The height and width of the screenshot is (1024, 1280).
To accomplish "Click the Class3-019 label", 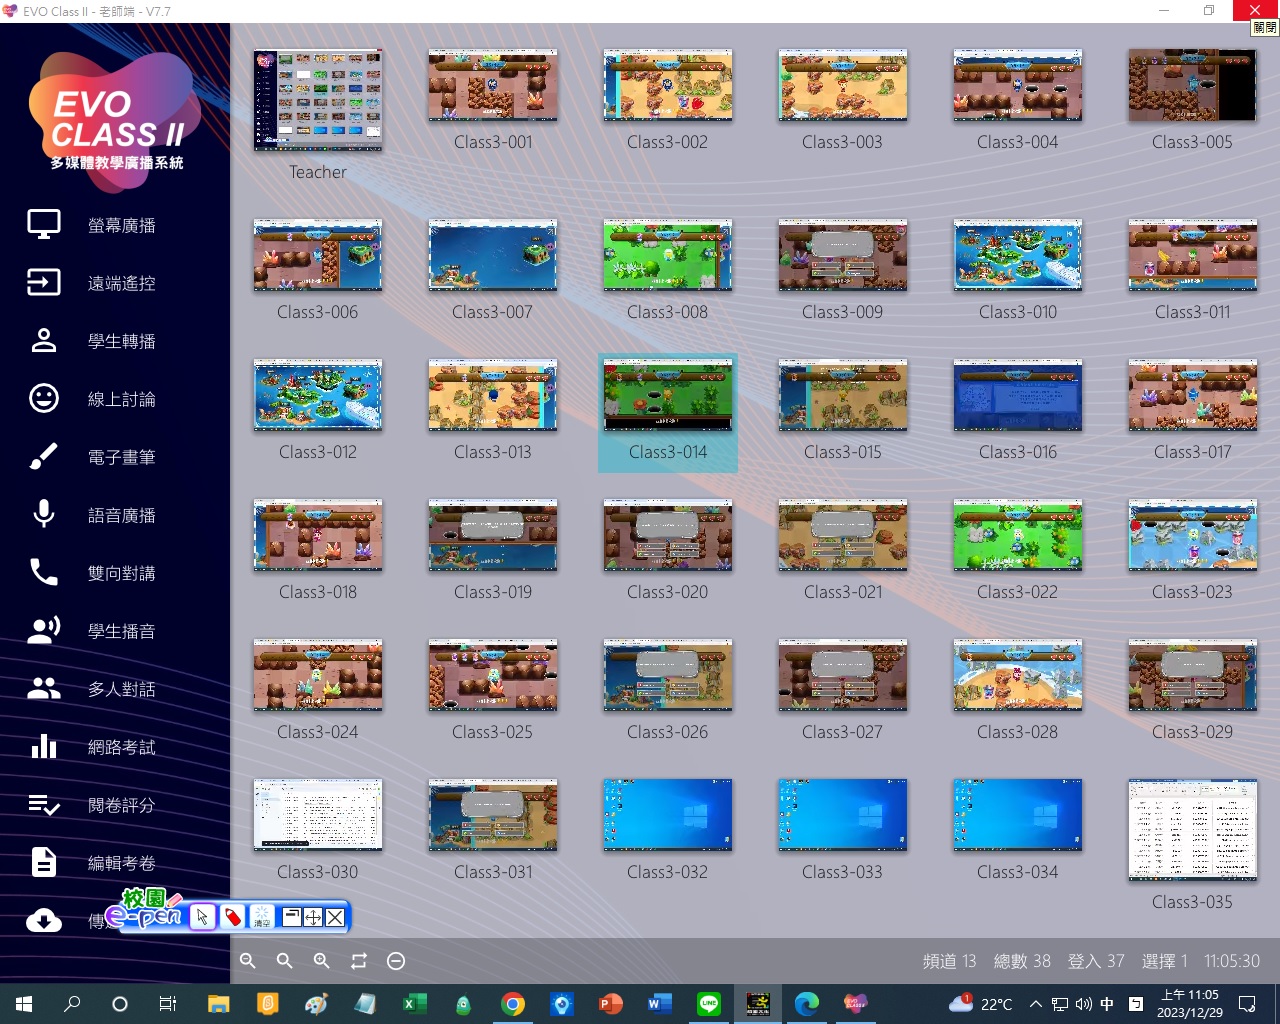I will (x=493, y=592).
